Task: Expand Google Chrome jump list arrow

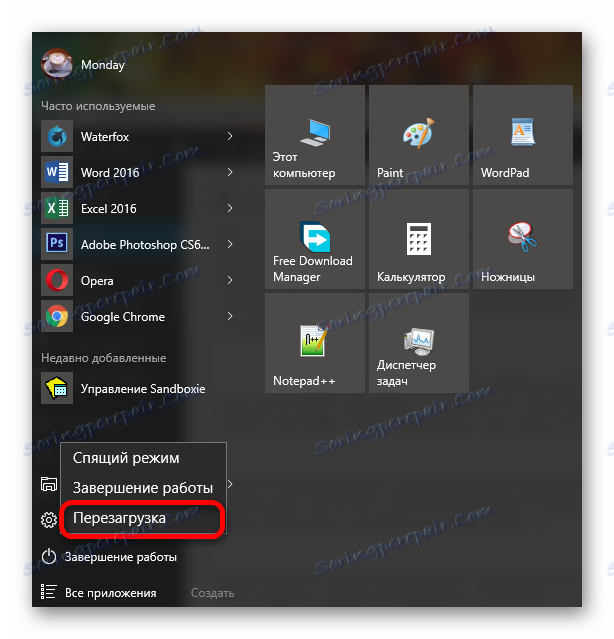Action: click(230, 316)
